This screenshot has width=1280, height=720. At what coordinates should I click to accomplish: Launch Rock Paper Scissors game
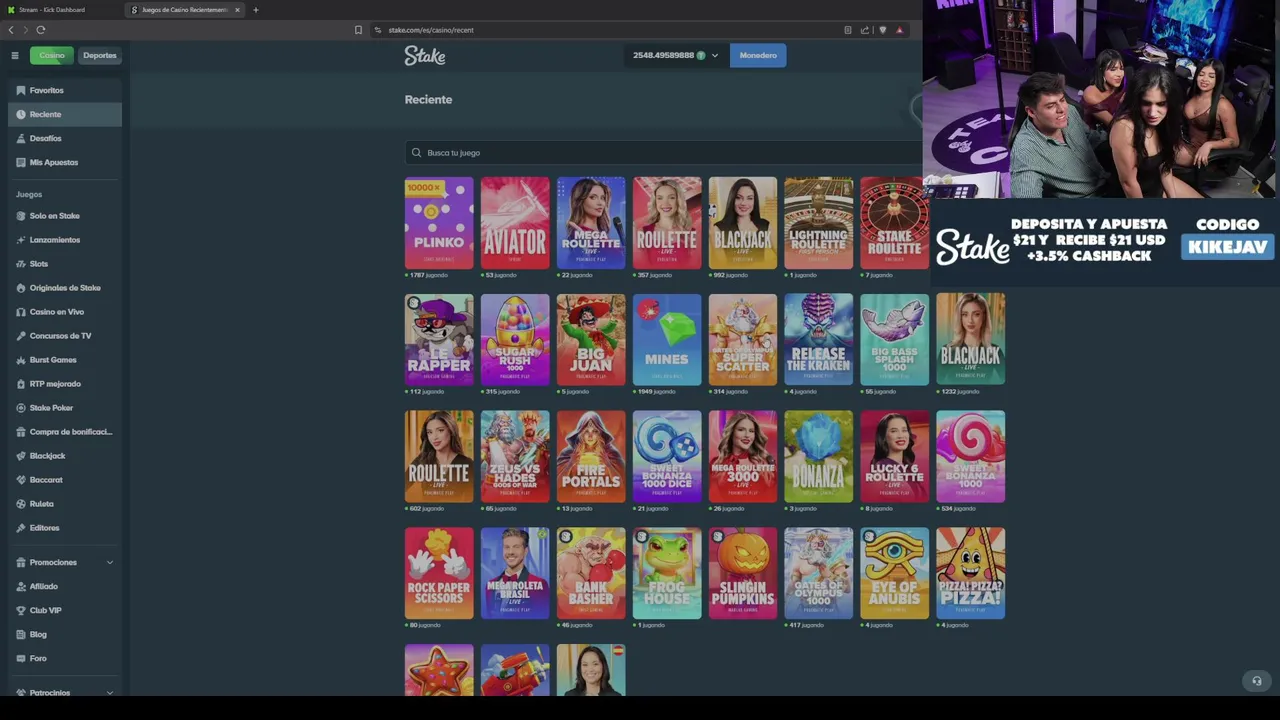(x=439, y=574)
